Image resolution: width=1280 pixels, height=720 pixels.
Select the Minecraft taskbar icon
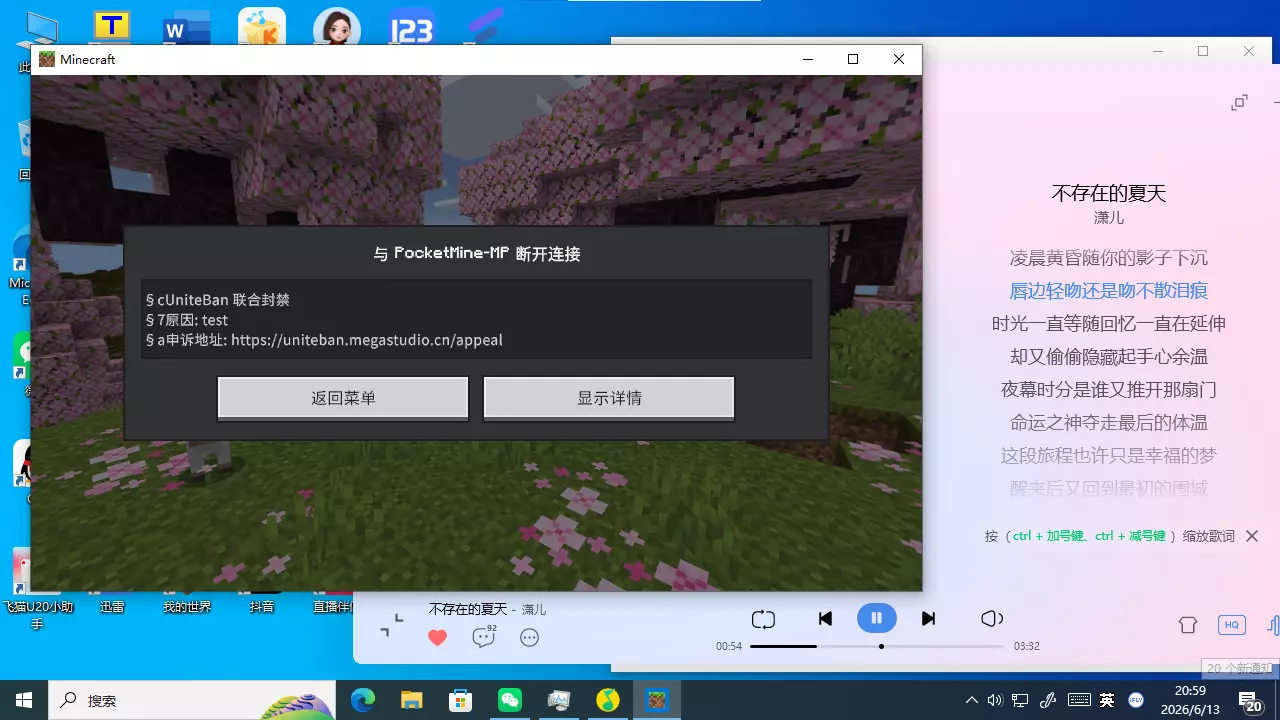[657, 700]
